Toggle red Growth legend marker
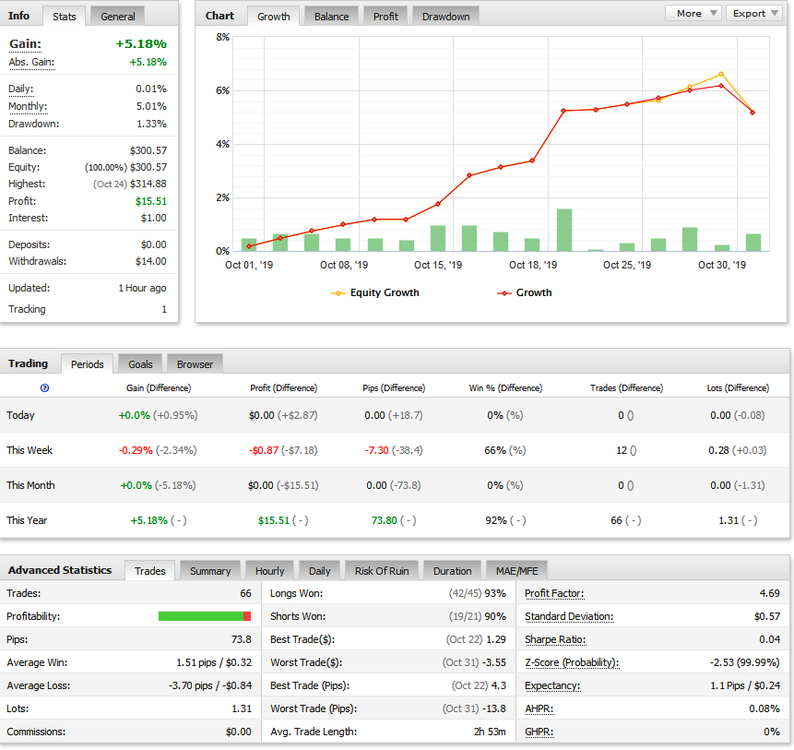The height and width of the screenshot is (750, 794). [x=504, y=293]
